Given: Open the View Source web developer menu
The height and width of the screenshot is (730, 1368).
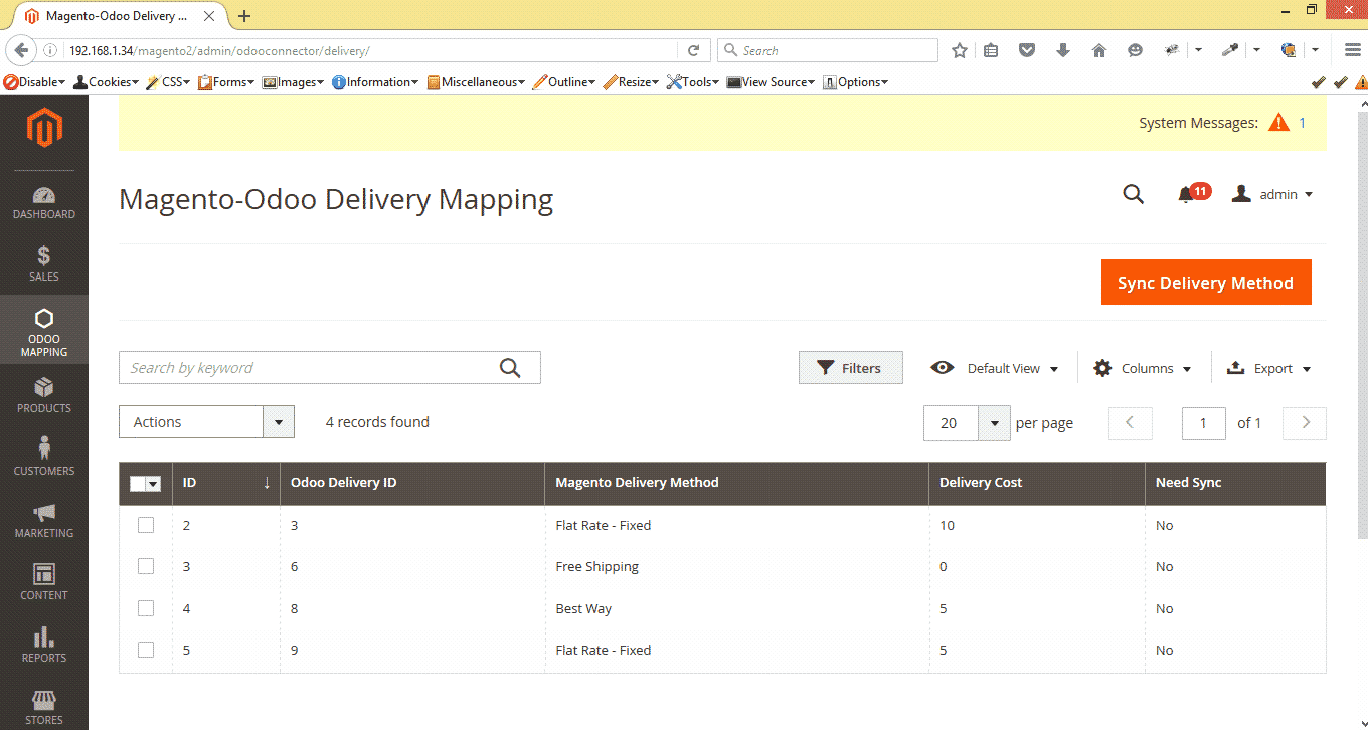Looking at the screenshot, I should pyautogui.click(x=771, y=82).
